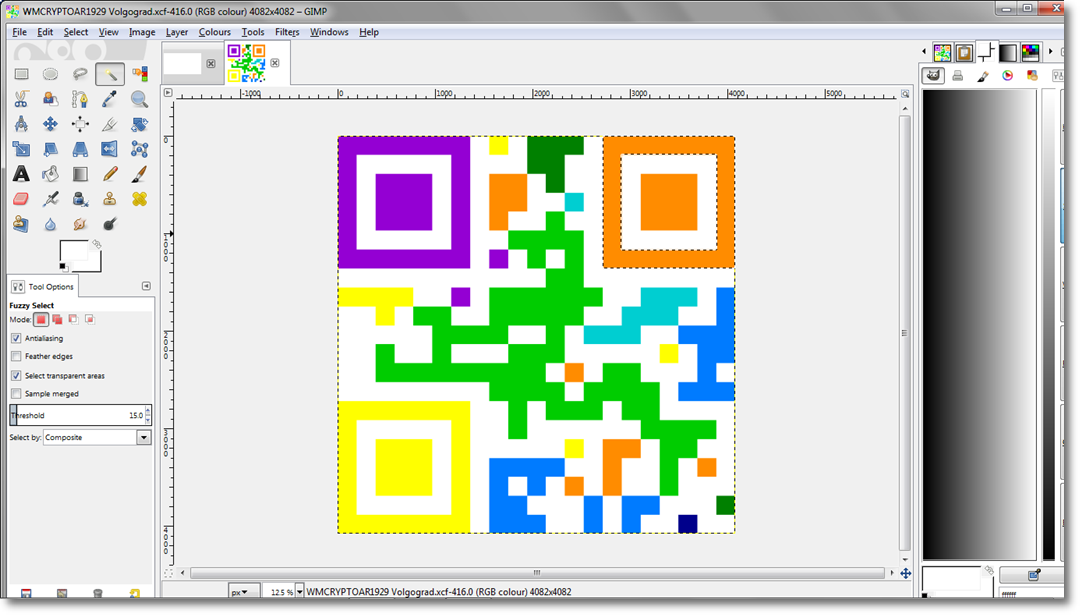
Task: Pick the Bucket Fill tool
Action: coord(50,174)
